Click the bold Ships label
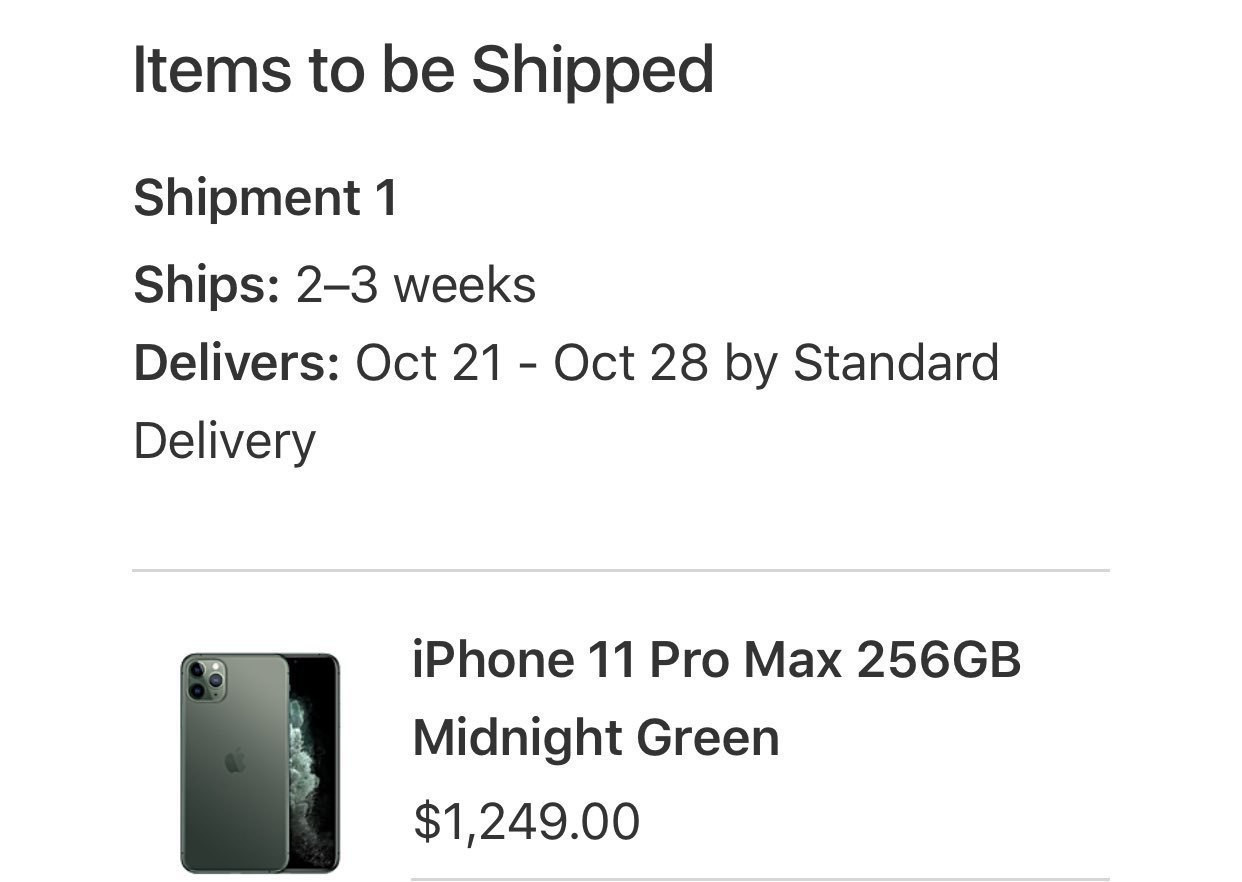This screenshot has width=1242, height=882. [x=206, y=285]
